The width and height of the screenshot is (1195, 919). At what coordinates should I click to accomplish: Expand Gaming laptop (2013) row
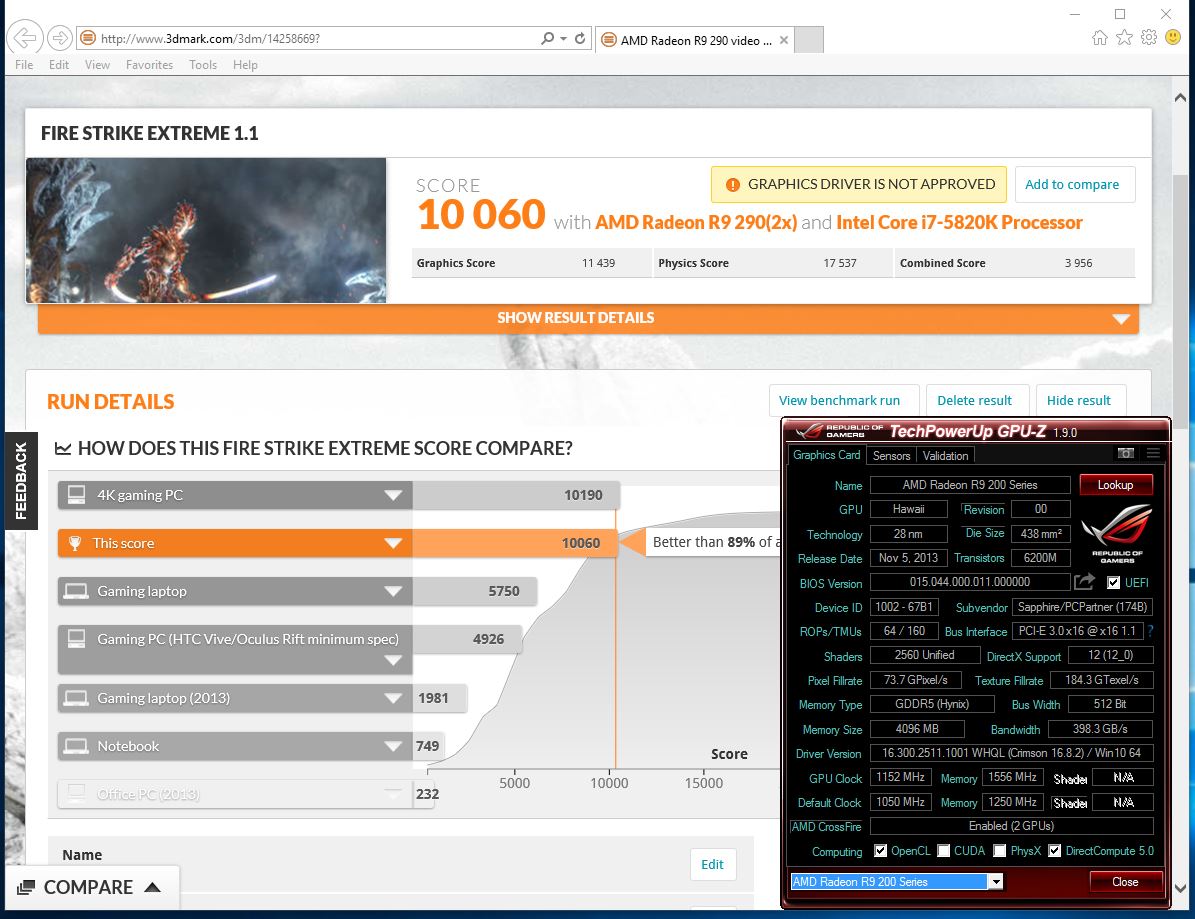tap(393, 698)
